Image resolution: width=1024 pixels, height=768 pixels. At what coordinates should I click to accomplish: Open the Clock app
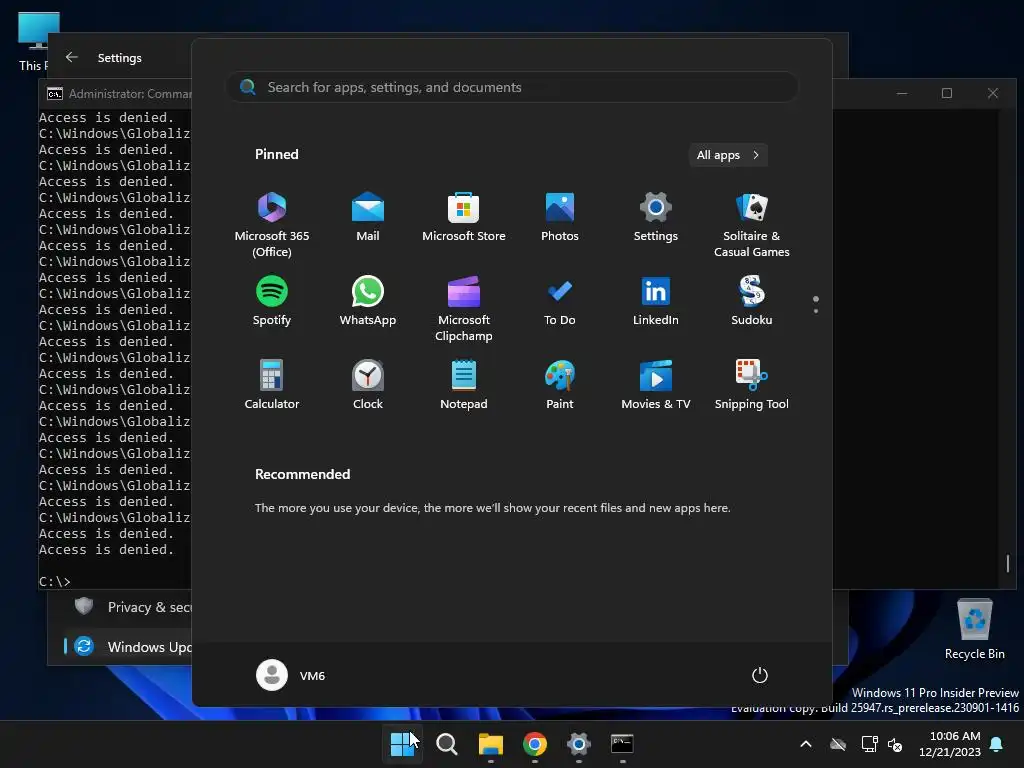point(368,385)
